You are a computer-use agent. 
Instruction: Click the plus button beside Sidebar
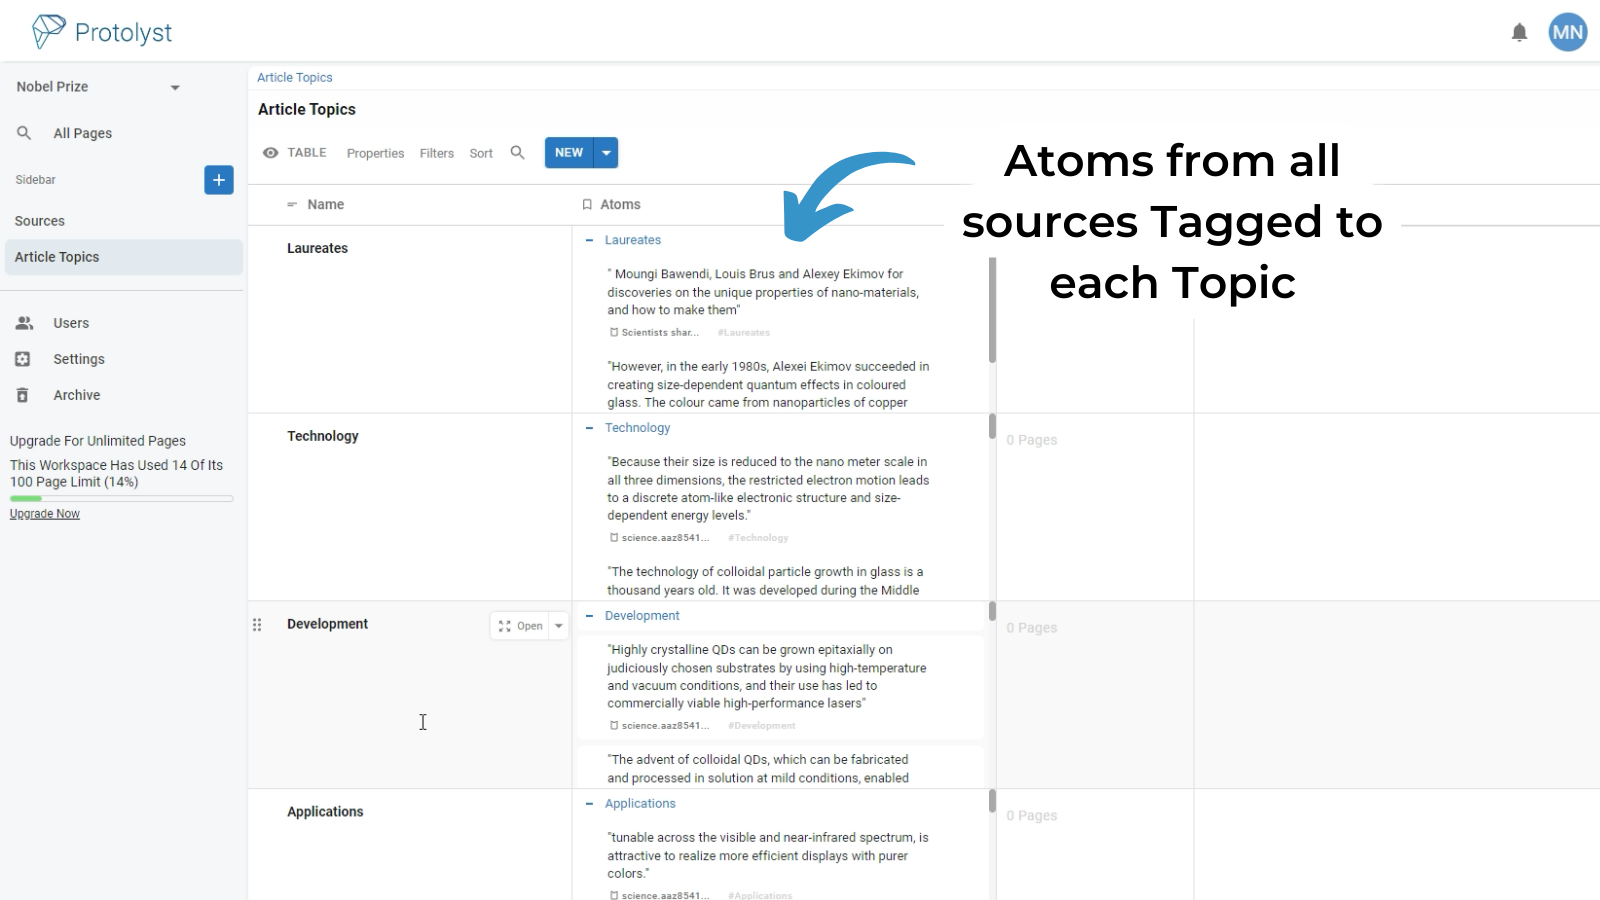coord(218,180)
